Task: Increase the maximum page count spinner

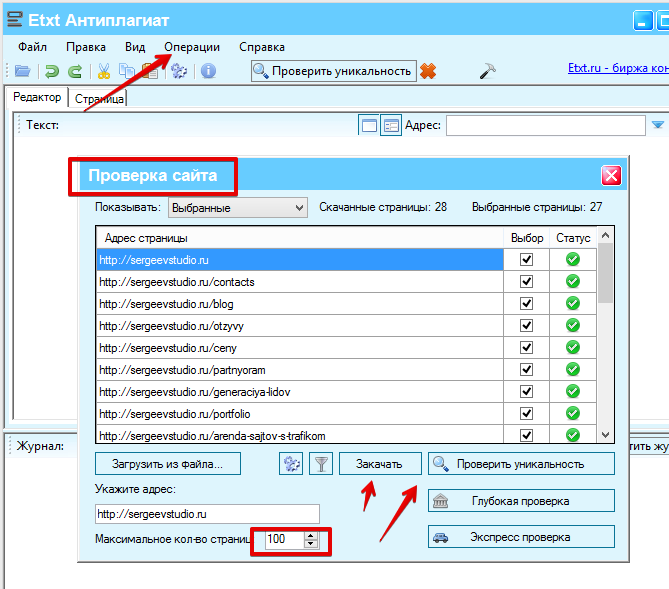Action: coord(311,534)
